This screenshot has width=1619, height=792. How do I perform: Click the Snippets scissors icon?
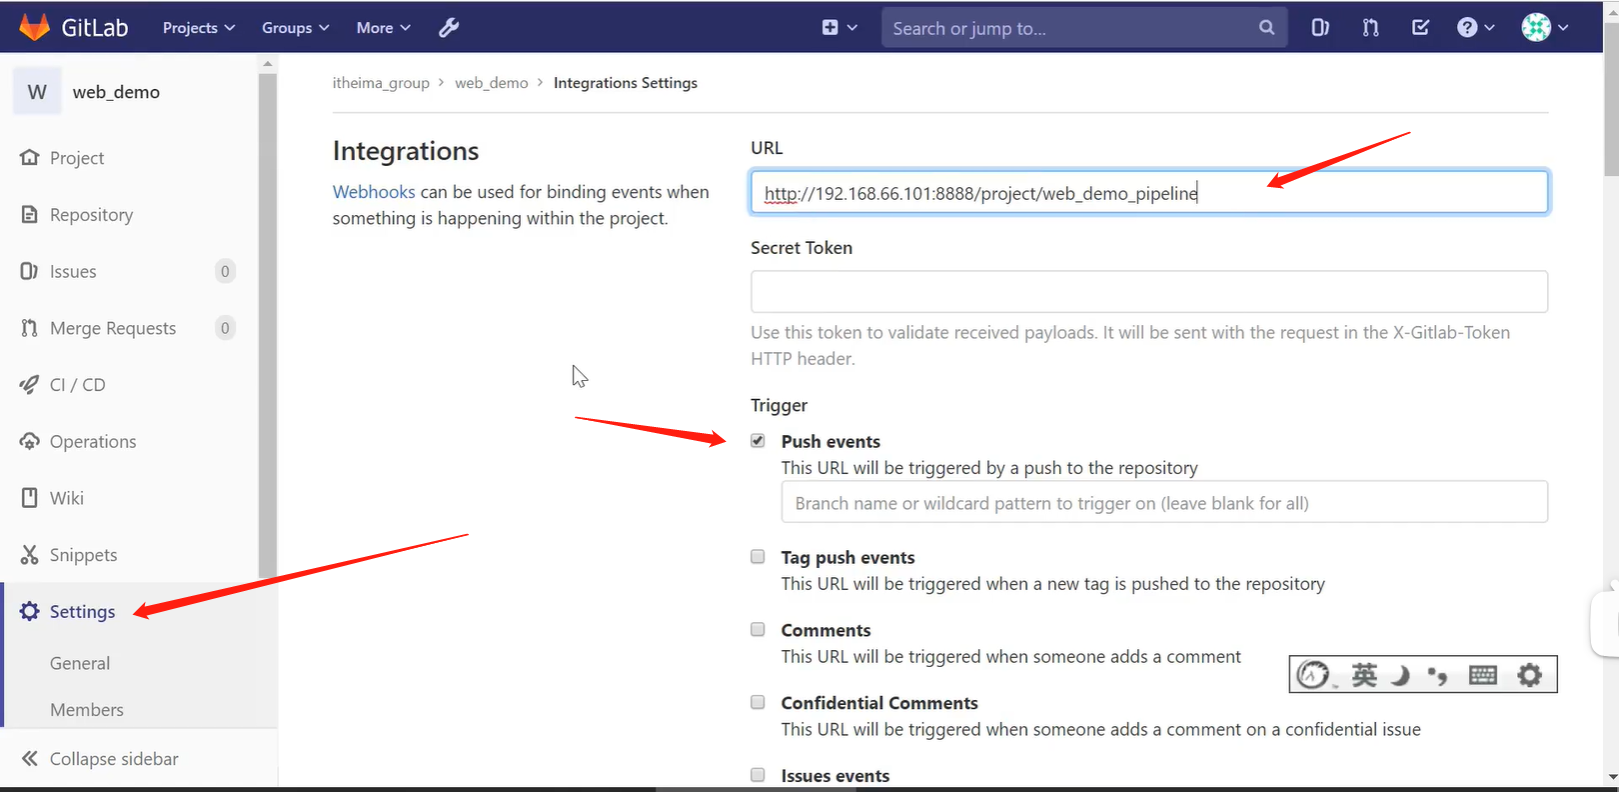coord(30,555)
